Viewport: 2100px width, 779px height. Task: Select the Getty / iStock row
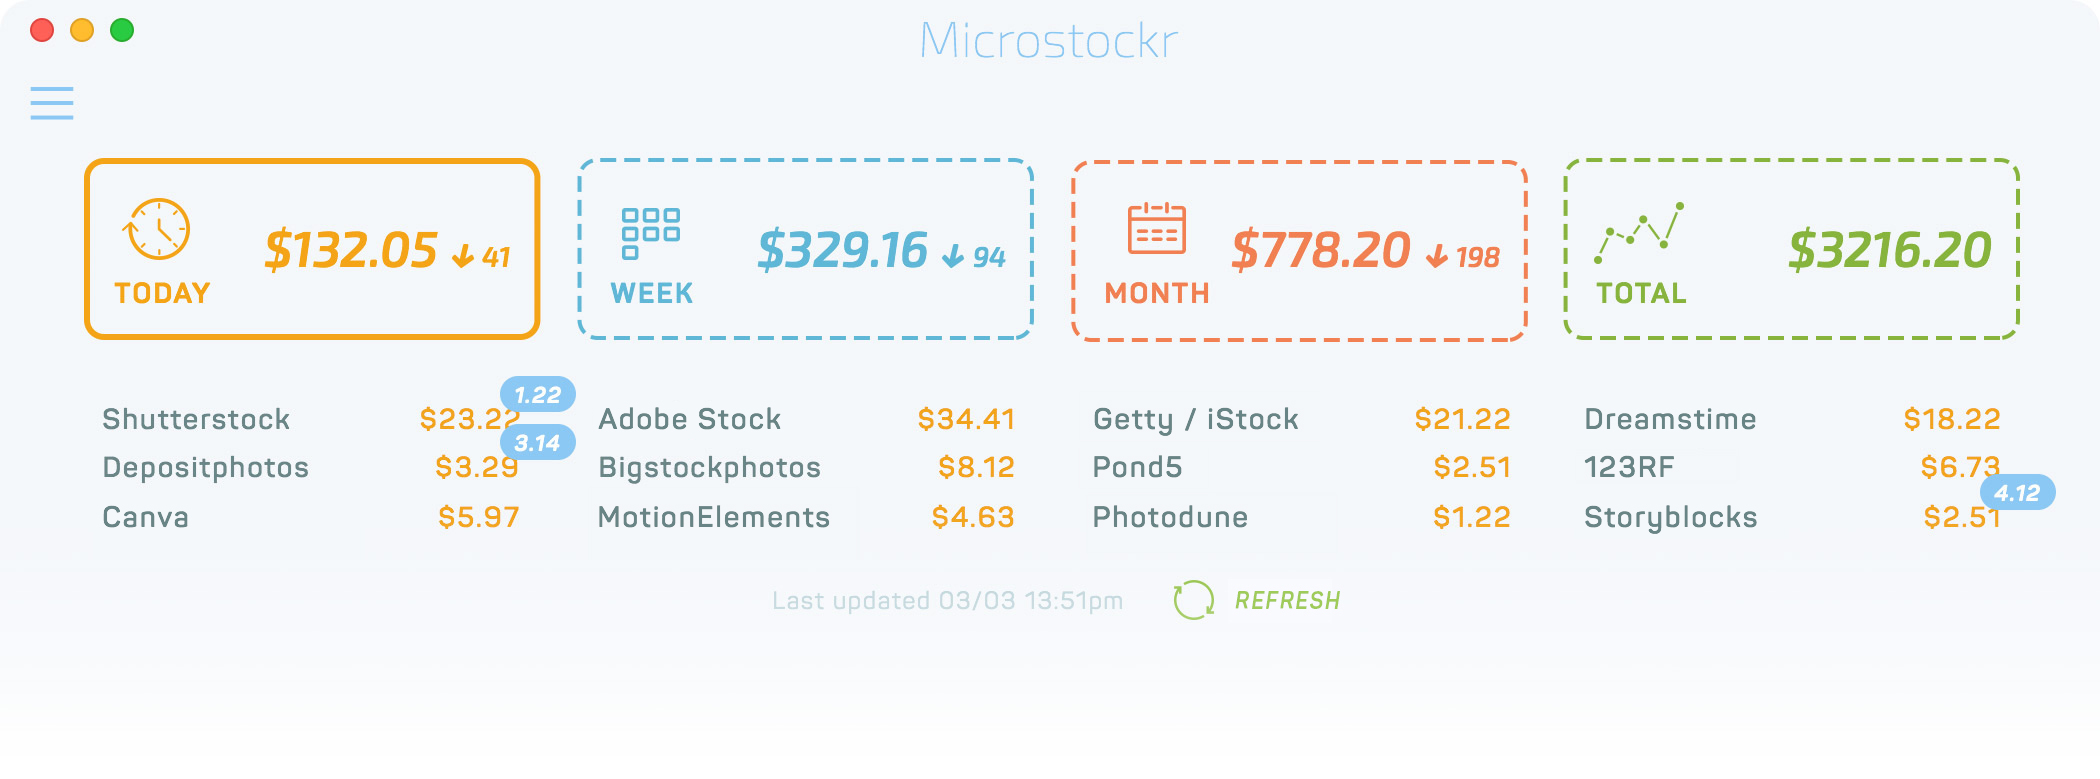pos(1196,419)
